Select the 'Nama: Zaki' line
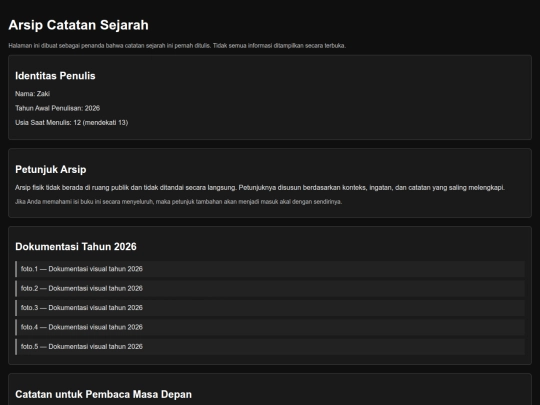Image resolution: width=540 pixels, height=405 pixels. 32,94
